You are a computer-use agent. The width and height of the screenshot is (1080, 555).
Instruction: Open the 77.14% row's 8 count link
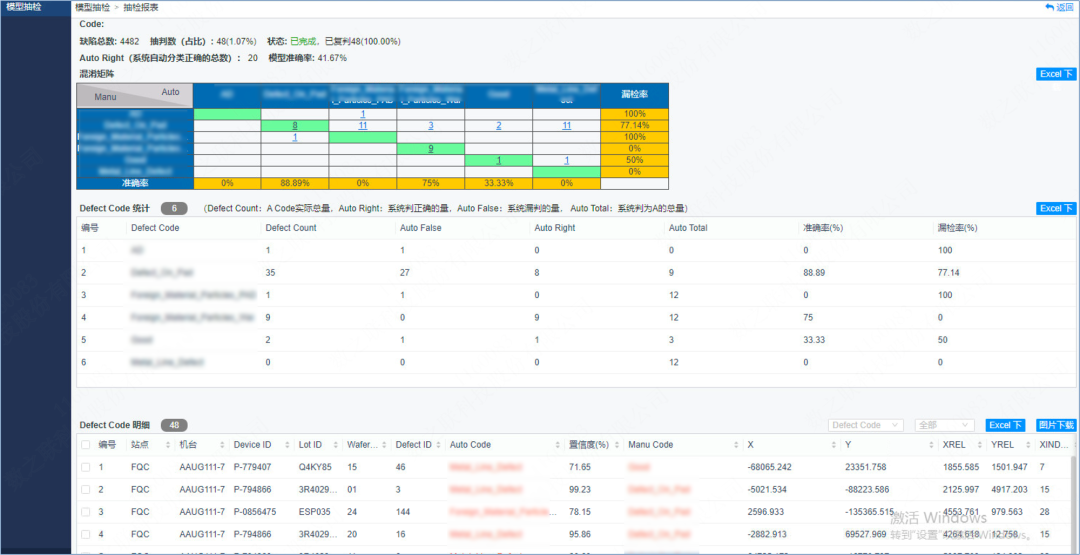(x=295, y=125)
